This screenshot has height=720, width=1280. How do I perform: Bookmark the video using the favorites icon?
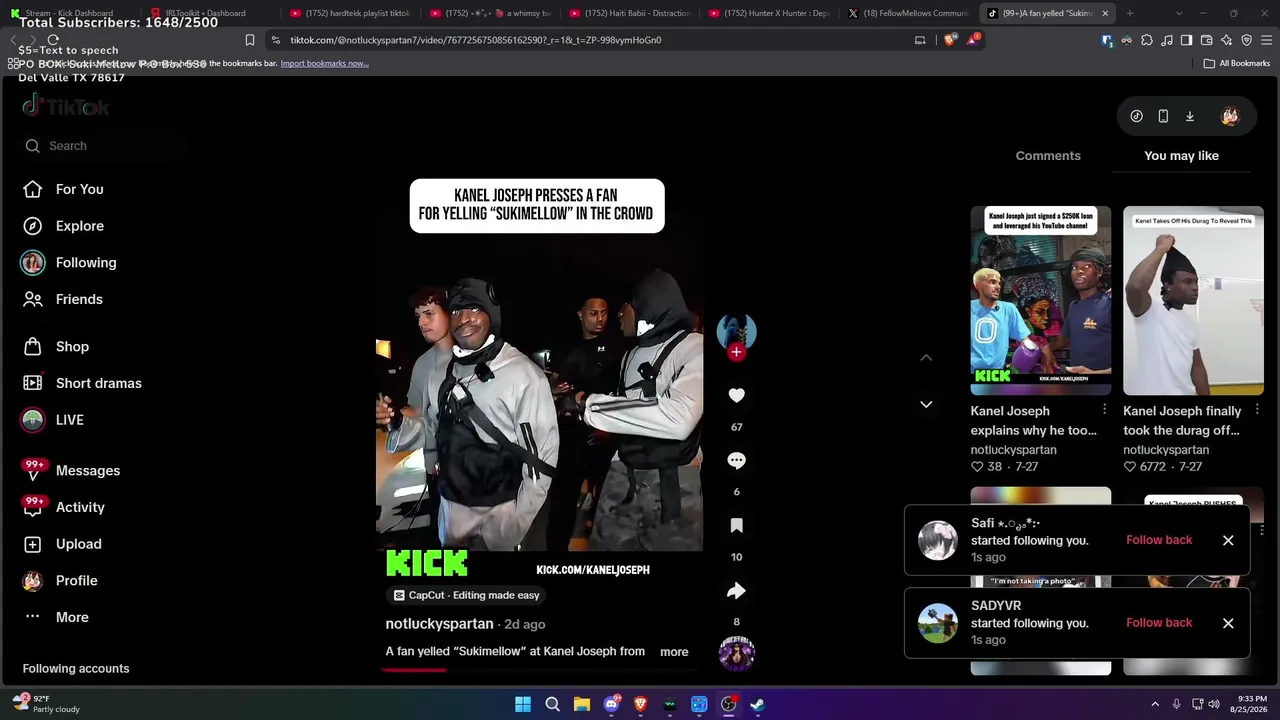click(736, 526)
